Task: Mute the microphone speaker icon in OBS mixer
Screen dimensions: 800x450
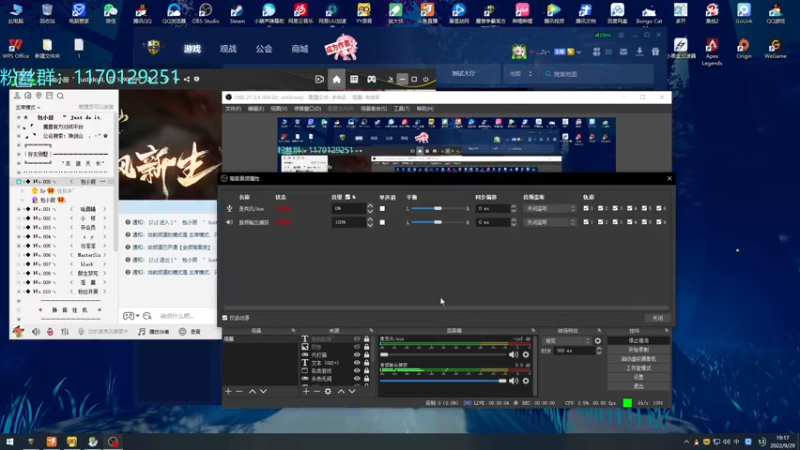Action: [514, 354]
